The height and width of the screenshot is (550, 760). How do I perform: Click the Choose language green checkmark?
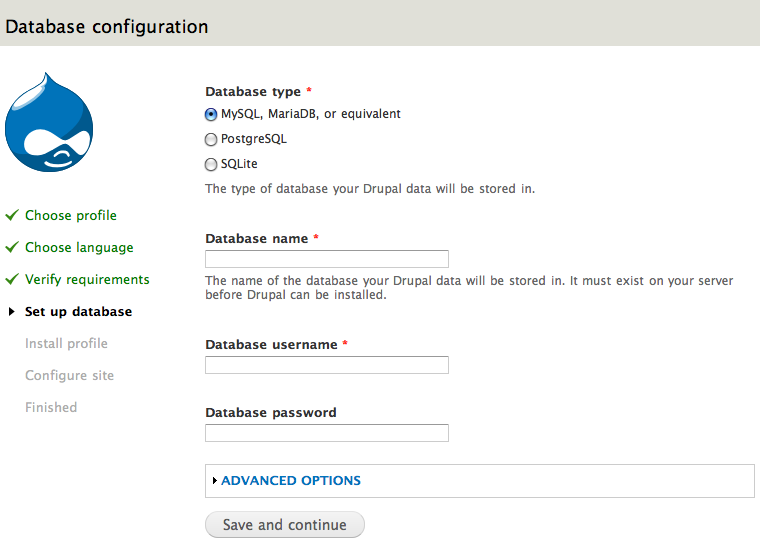[12, 247]
